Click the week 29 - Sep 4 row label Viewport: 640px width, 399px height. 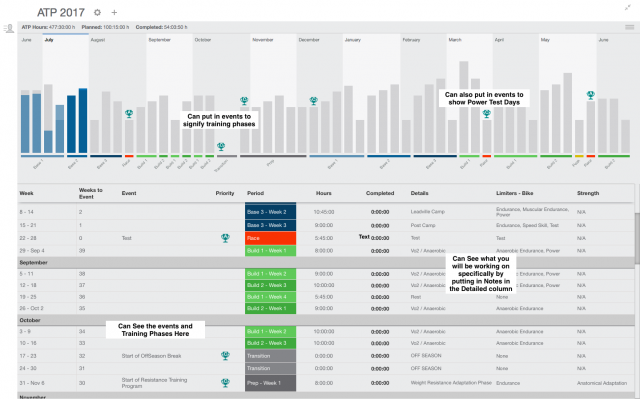pyautogui.click(x=32, y=251)
